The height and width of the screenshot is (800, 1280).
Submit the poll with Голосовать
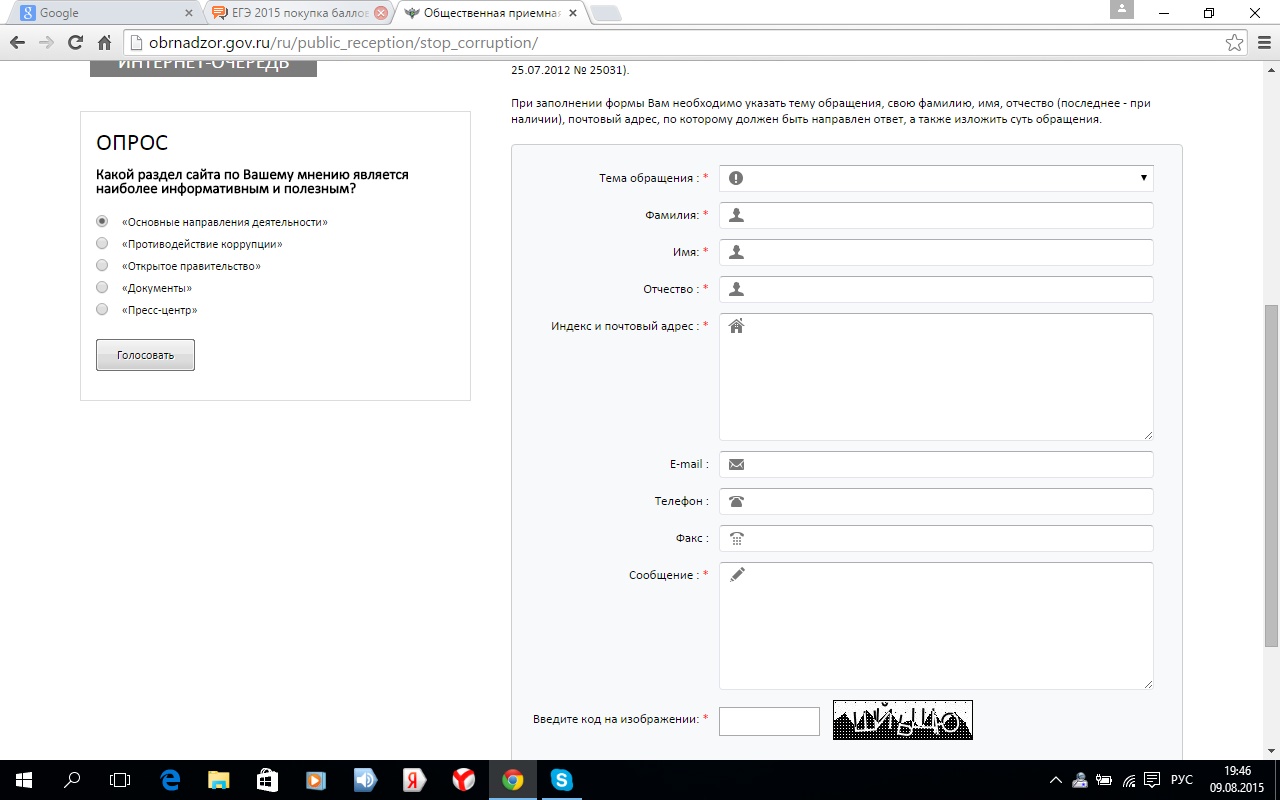tap(145, 355)
